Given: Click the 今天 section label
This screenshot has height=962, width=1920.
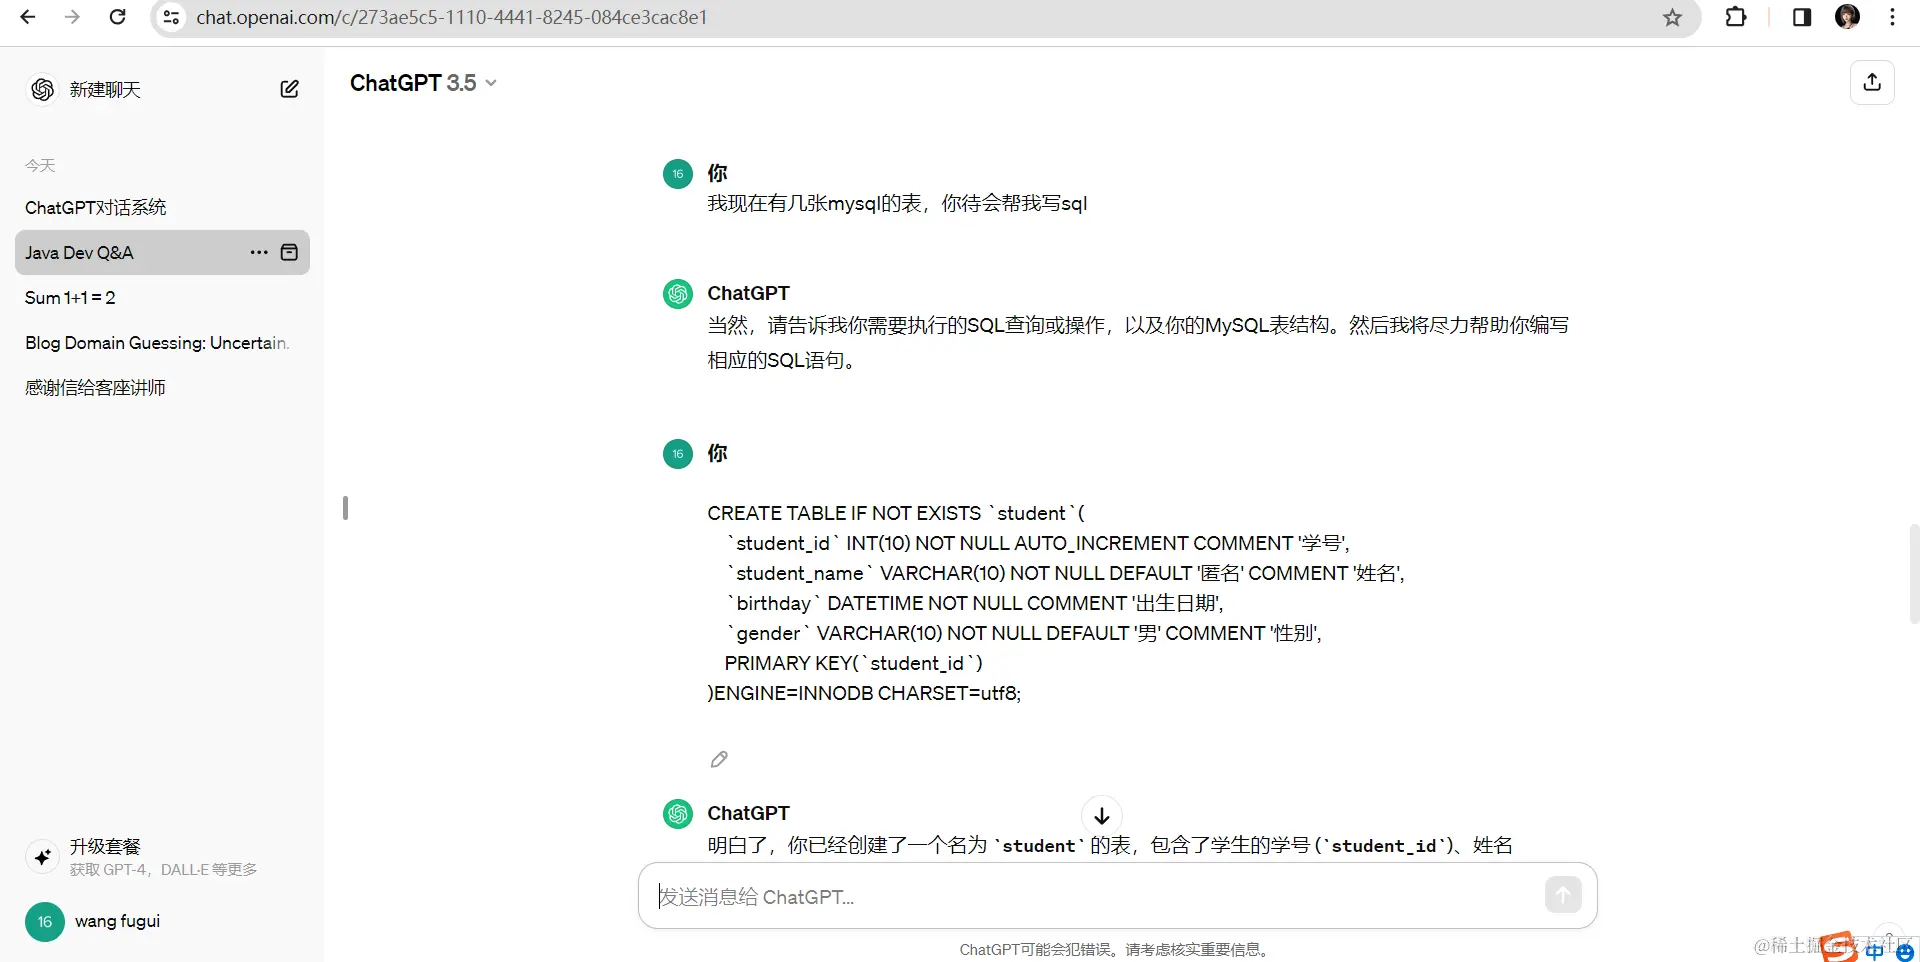Looking at the screenshot, I should click(40, 165).
